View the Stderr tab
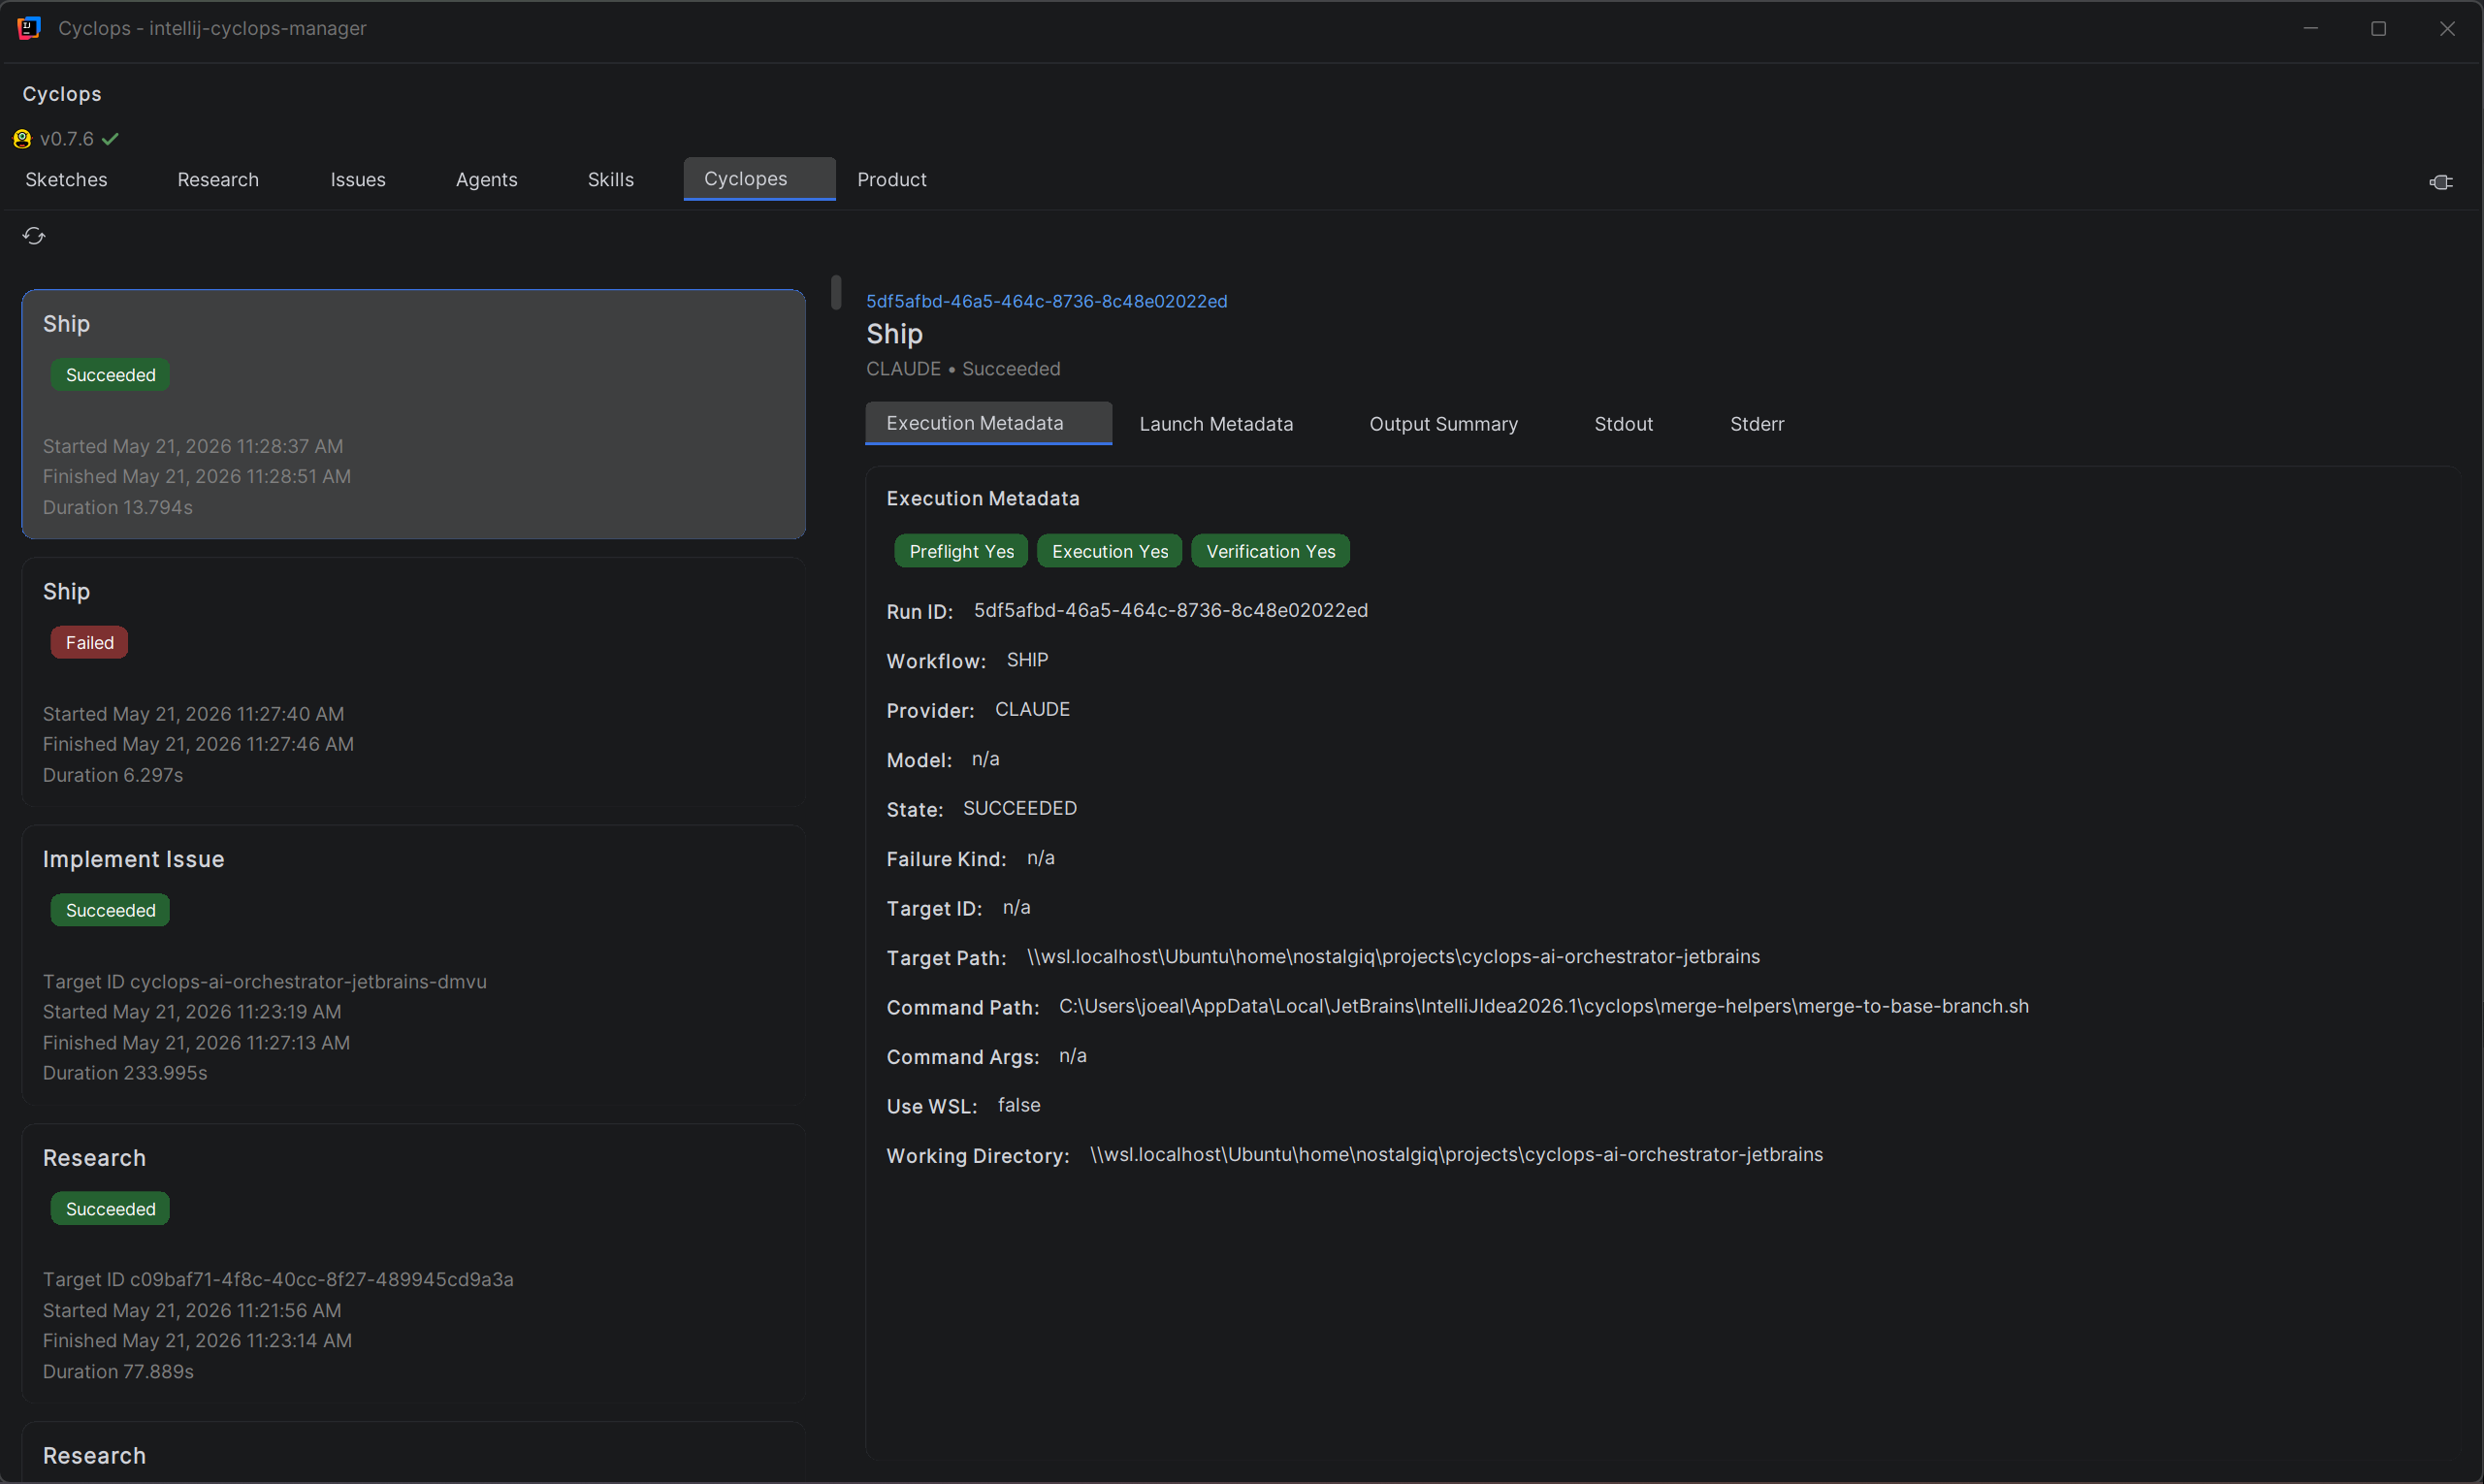The height and width of the screenshot is (1484, 2484). click(1757, 424)
